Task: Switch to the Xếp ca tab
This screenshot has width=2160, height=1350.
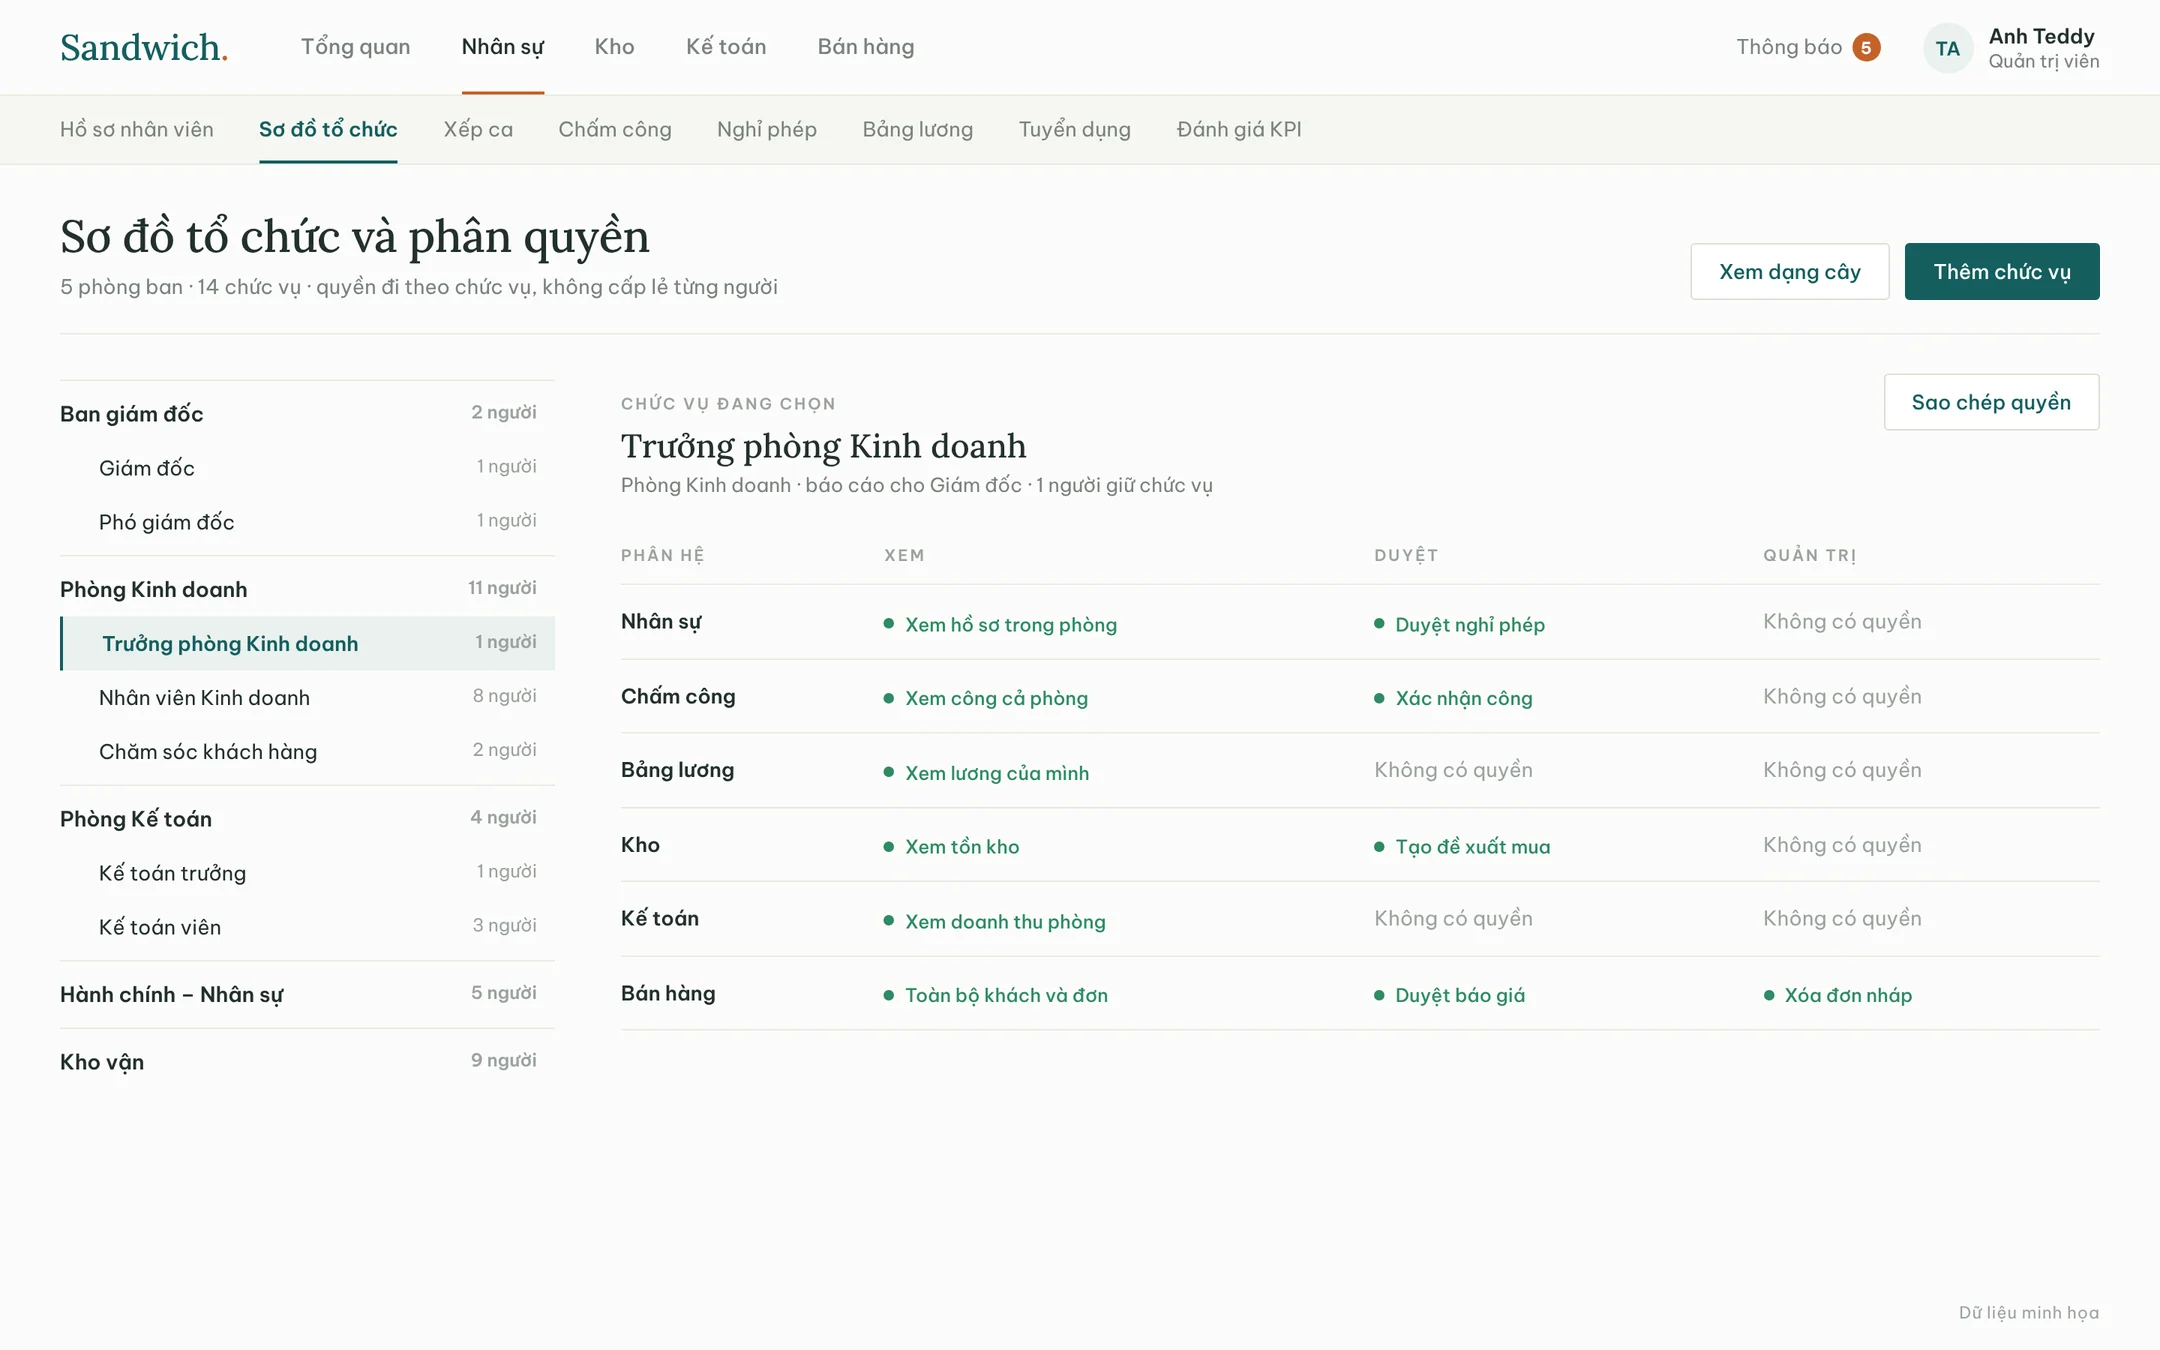Action: pyautogui.click(x=478, y=129)
